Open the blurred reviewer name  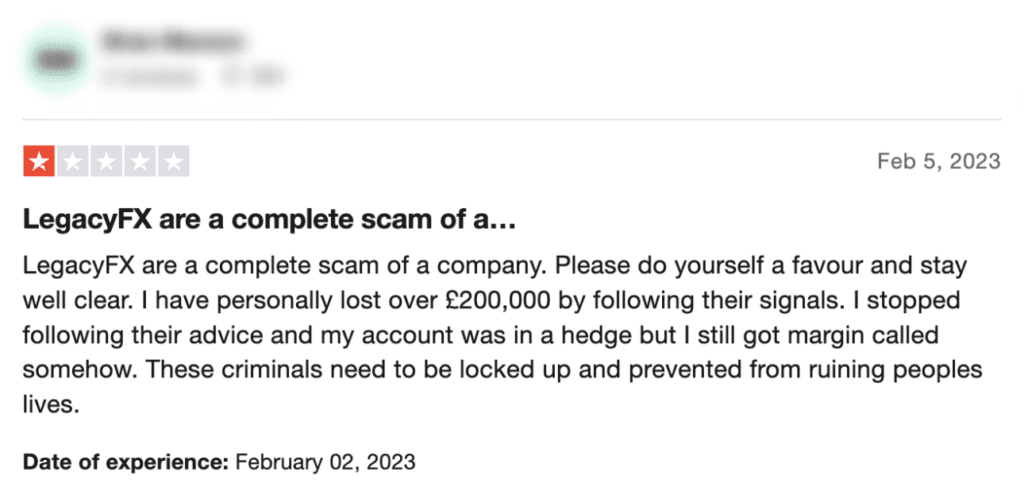[172, 41]
